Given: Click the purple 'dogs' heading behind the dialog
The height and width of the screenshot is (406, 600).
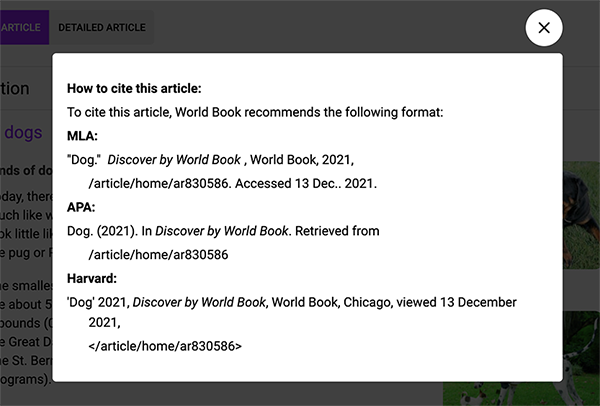Looking at the screenshot, I should (x=23, y=133).
